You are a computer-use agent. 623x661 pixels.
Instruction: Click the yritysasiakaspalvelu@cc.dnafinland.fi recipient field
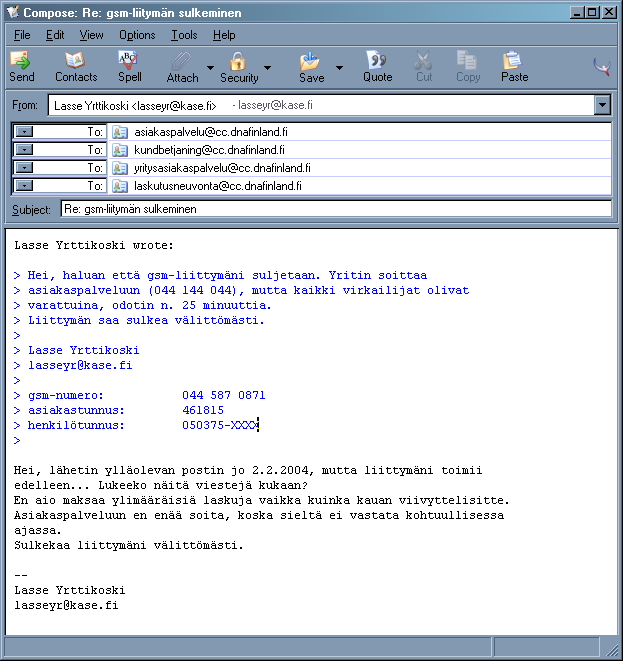point(360,168)
